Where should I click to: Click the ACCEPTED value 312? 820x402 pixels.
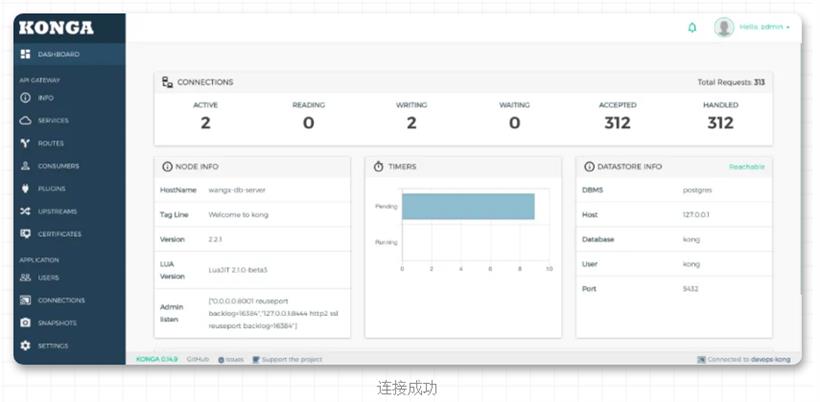pyautogui.click(x=618, y=123)
